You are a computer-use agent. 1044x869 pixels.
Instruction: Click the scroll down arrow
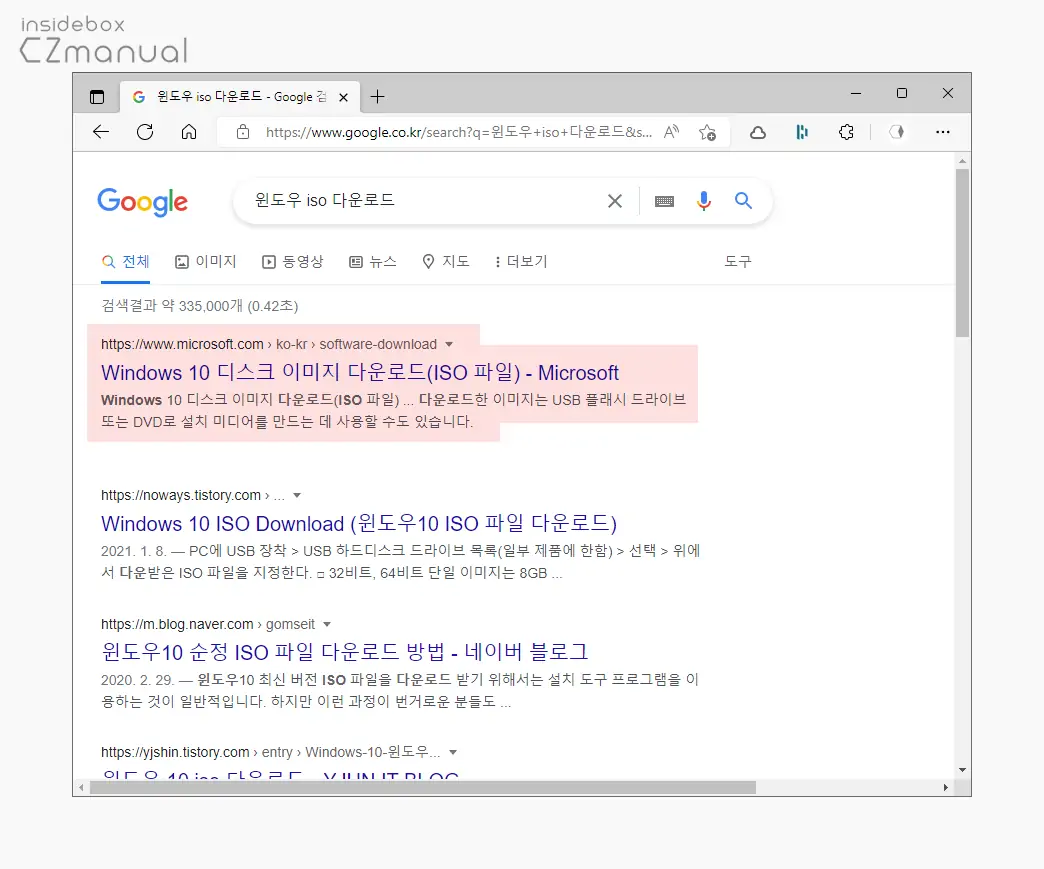pos(963,770)
